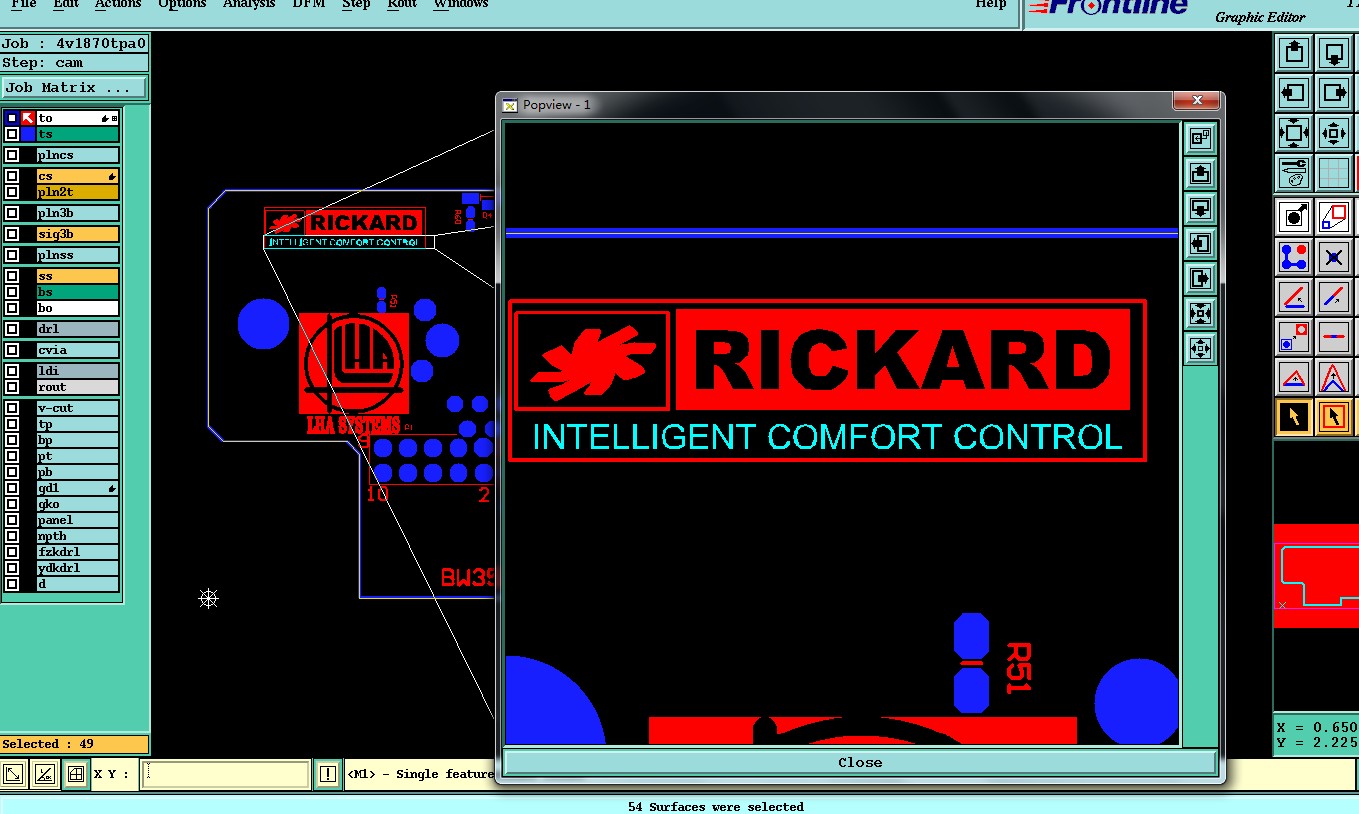This screenshot has width=1359, height=814.
Task: Select the single red triangle tool
Action: [1294, 377]
